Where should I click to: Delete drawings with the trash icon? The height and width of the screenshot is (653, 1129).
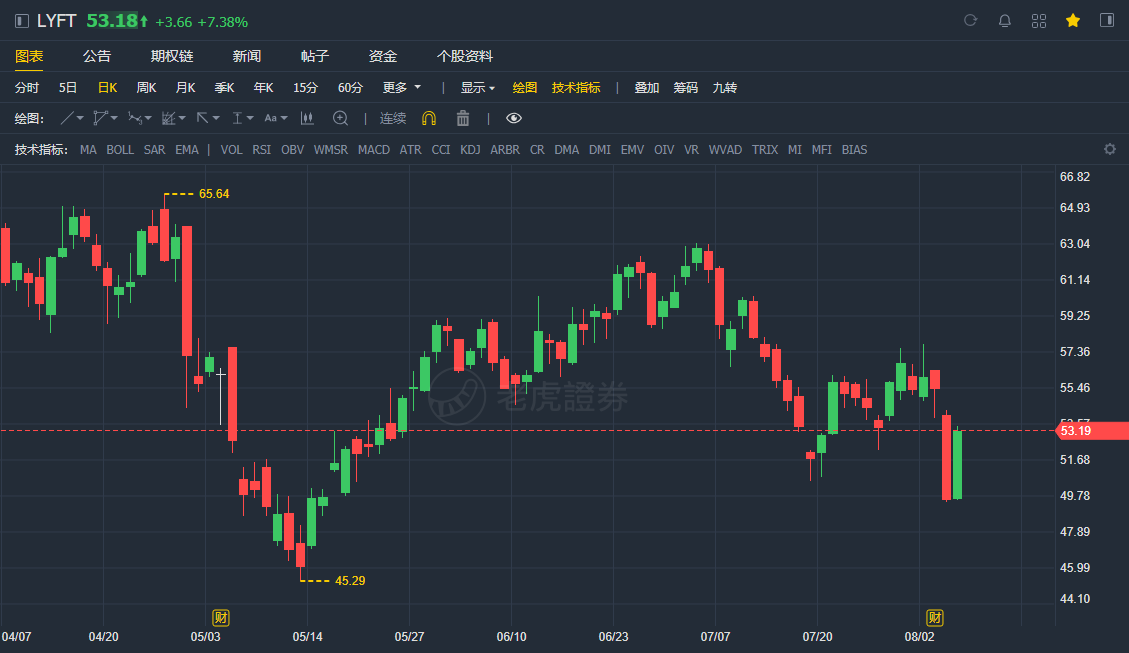tap(463, 118)
